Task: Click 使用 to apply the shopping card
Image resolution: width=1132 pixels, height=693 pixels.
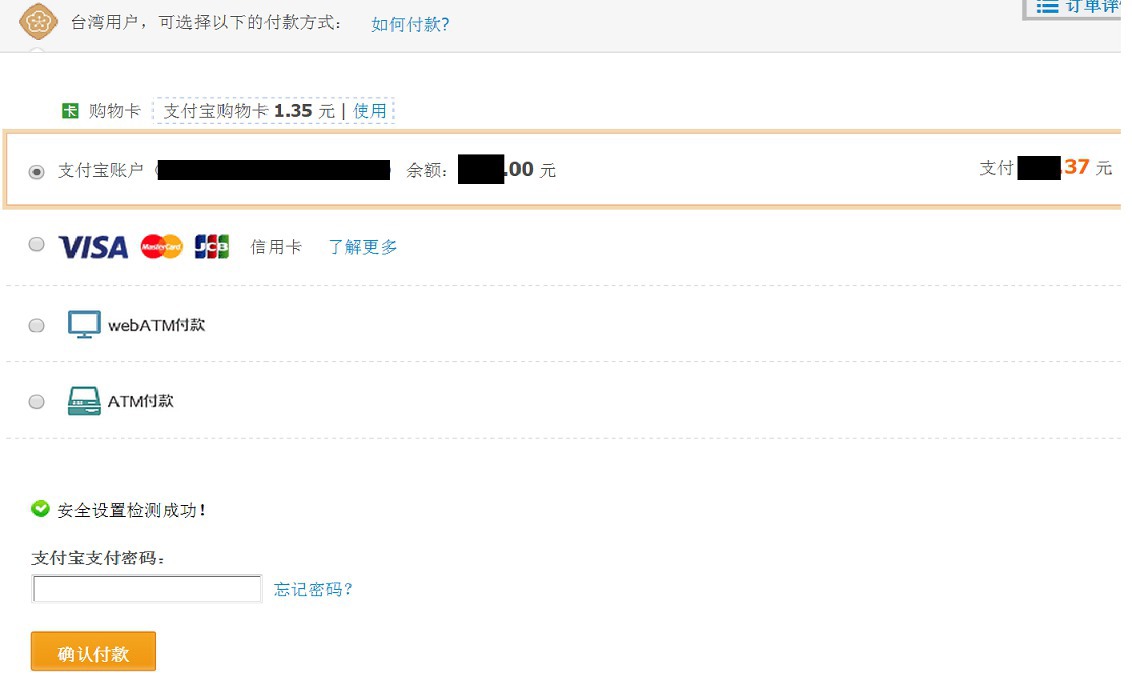Action: pos(370,110)
